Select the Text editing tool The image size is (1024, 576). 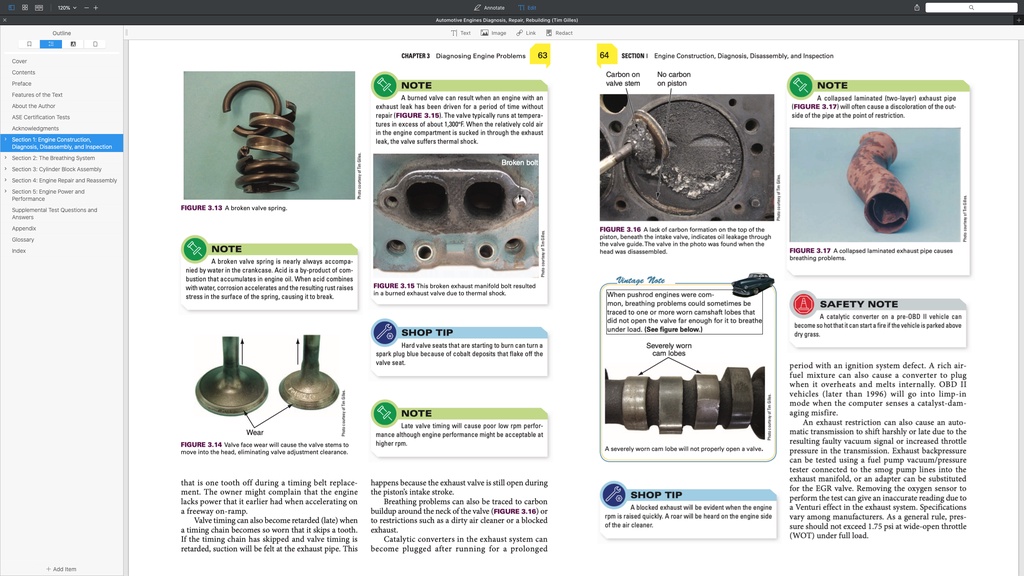point(458,33)
